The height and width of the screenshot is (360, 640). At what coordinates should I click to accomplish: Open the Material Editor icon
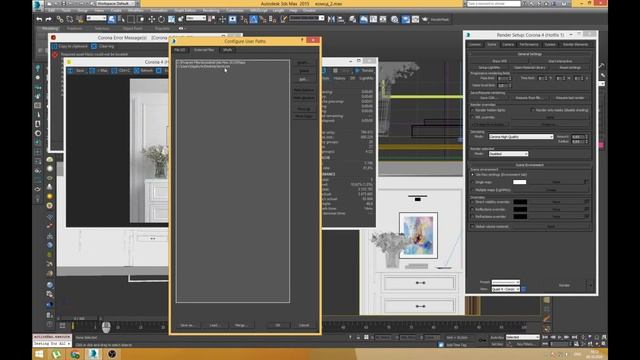click(x=395, y=19)
